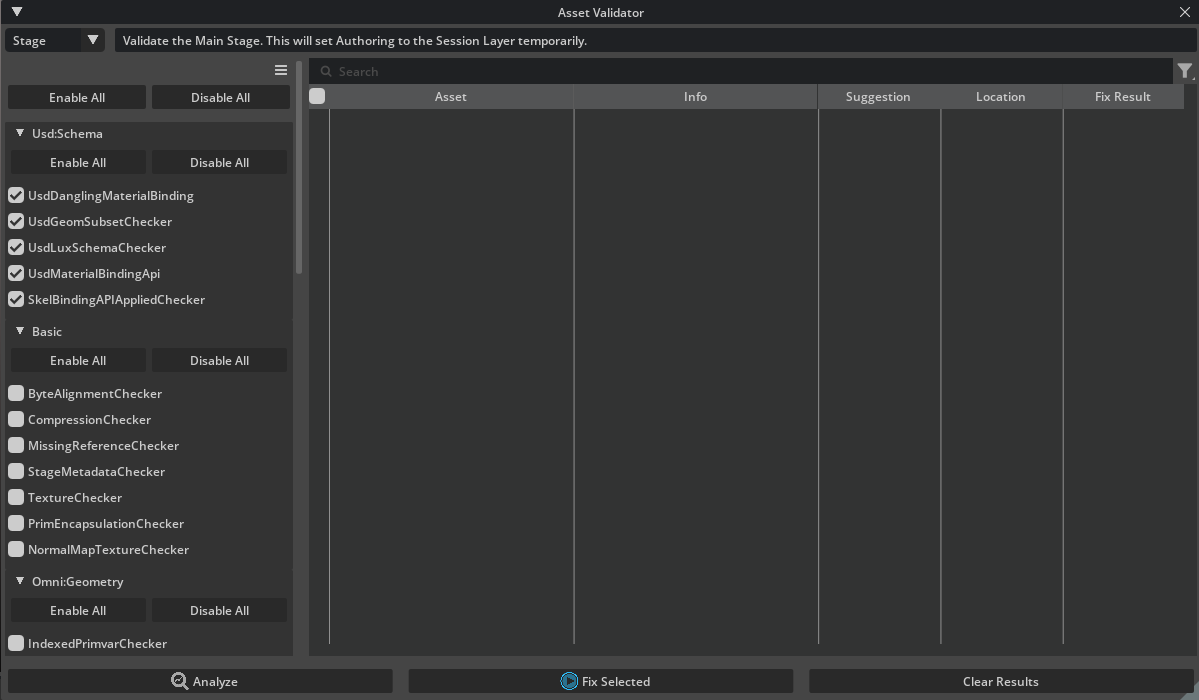Sort by the Asset column header
The image size is (1199, 700).
point(450,97)
